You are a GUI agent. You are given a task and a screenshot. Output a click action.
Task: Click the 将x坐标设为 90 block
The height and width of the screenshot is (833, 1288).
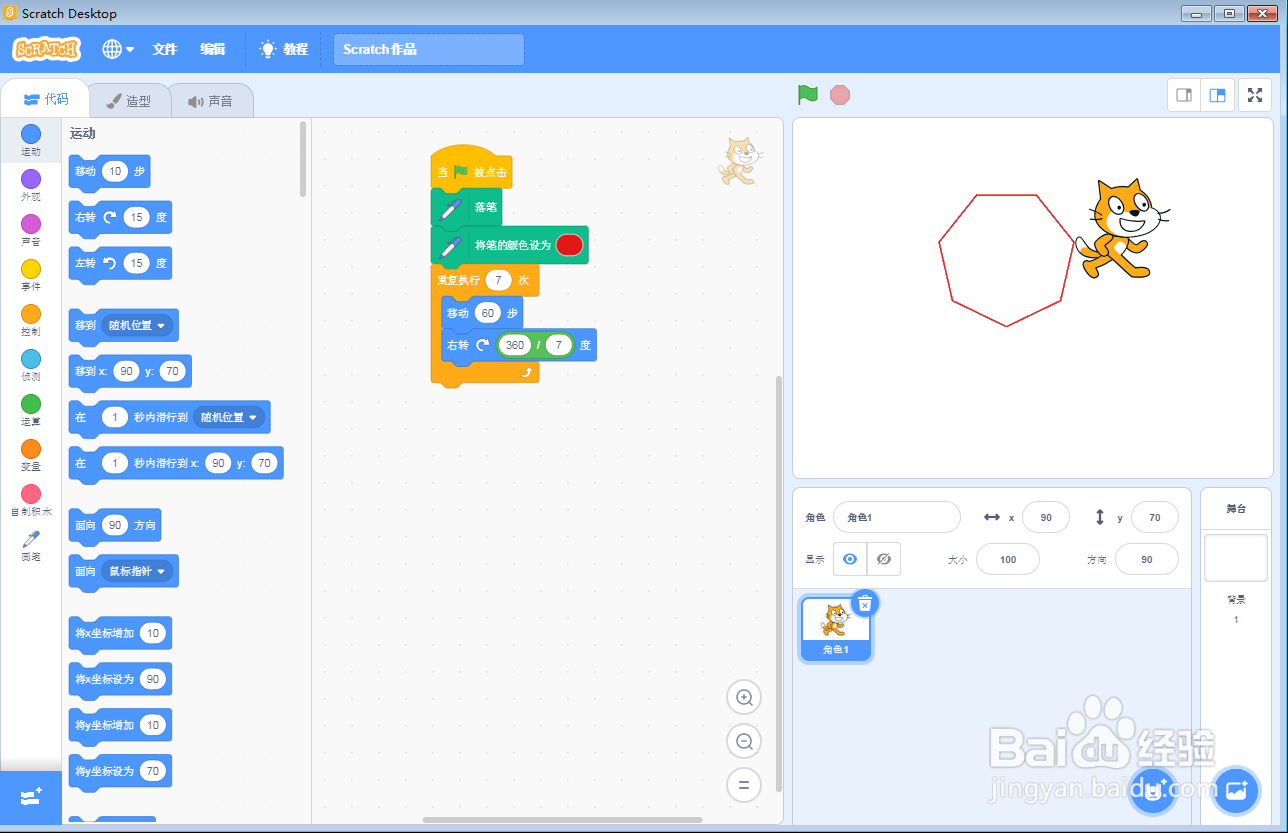tap(120, 679)
